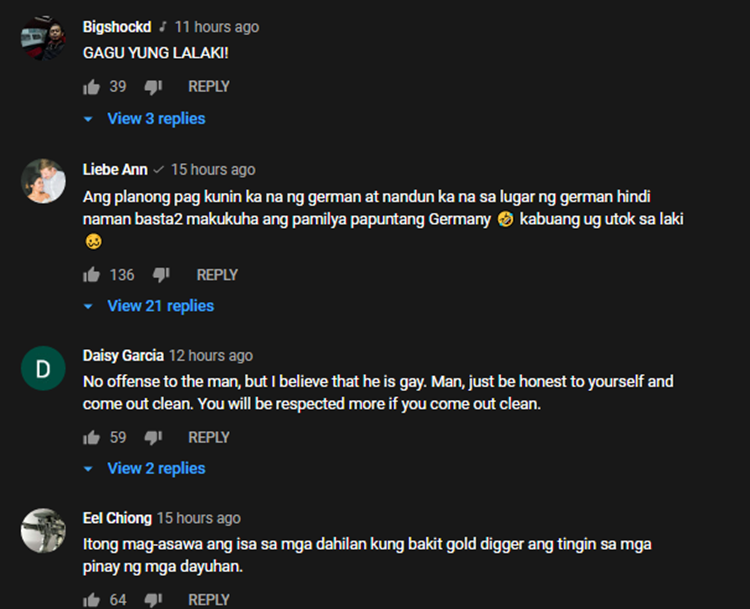
Task: Expand View 3 replies under Bigshockd
Action: (x=144, y=119)
